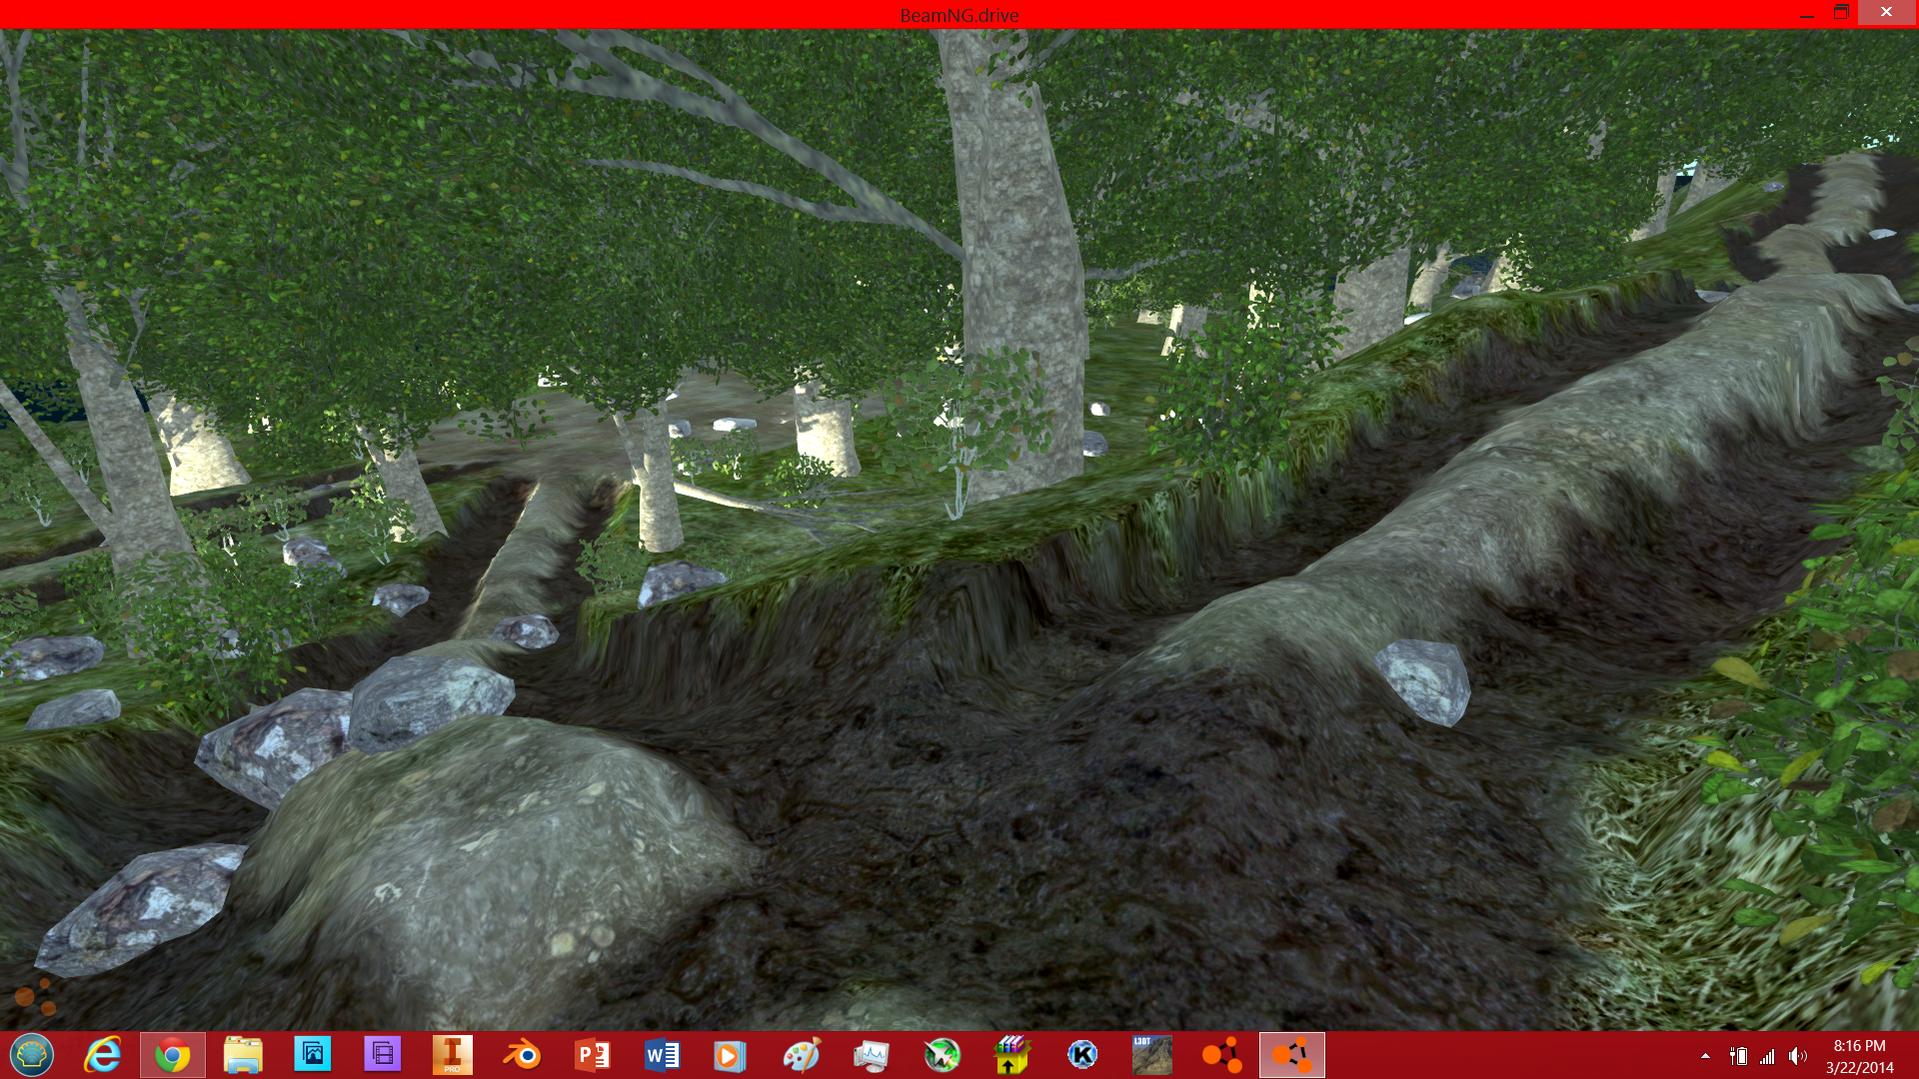Open Microsoft Word from the taskbar
Screen dimensions: 1919x1079
[x=662, y=1055]
